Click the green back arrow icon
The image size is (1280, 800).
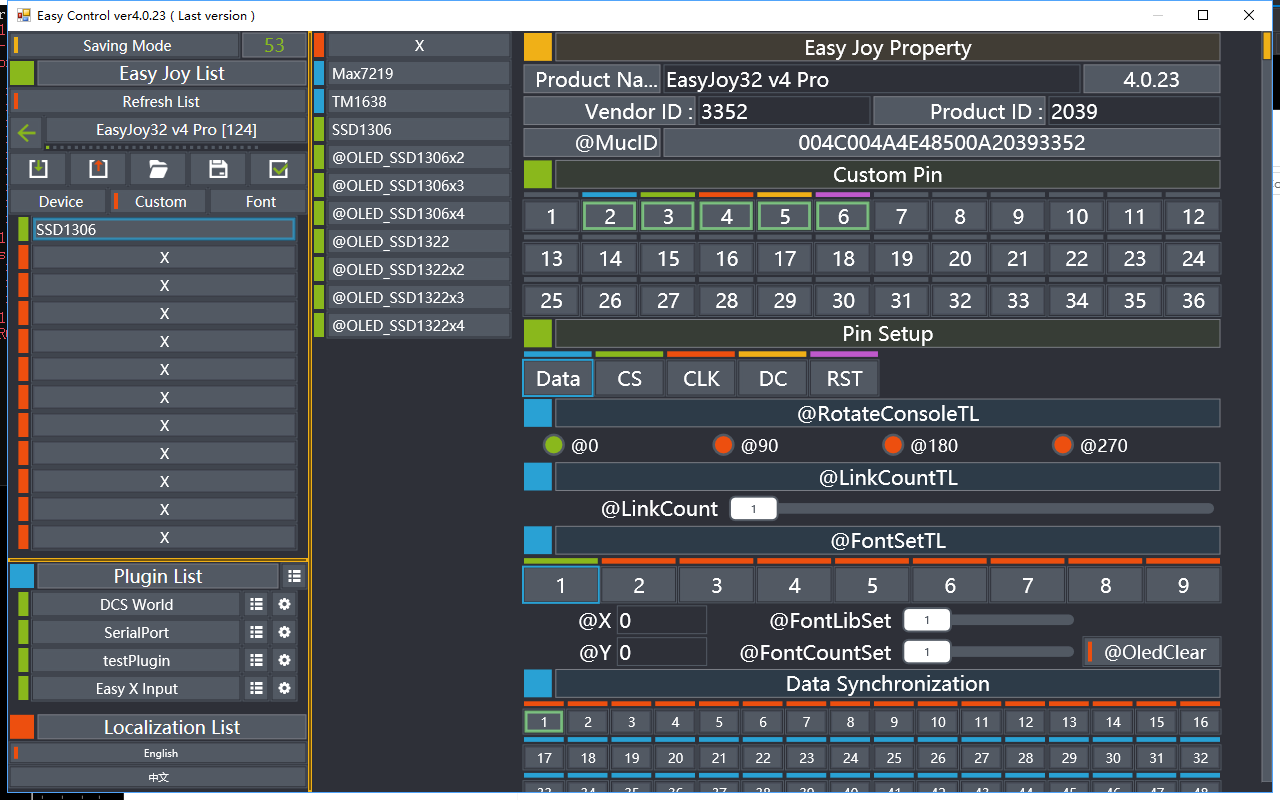tap(26, 131)
